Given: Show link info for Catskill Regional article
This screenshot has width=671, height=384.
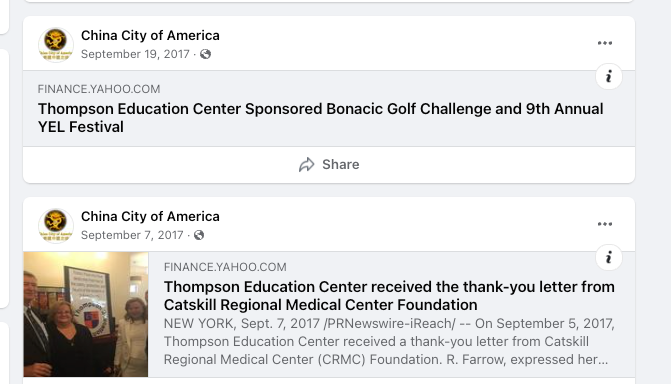Looking at the screenshot, I should pyautogui.click(x=609, y=258).
